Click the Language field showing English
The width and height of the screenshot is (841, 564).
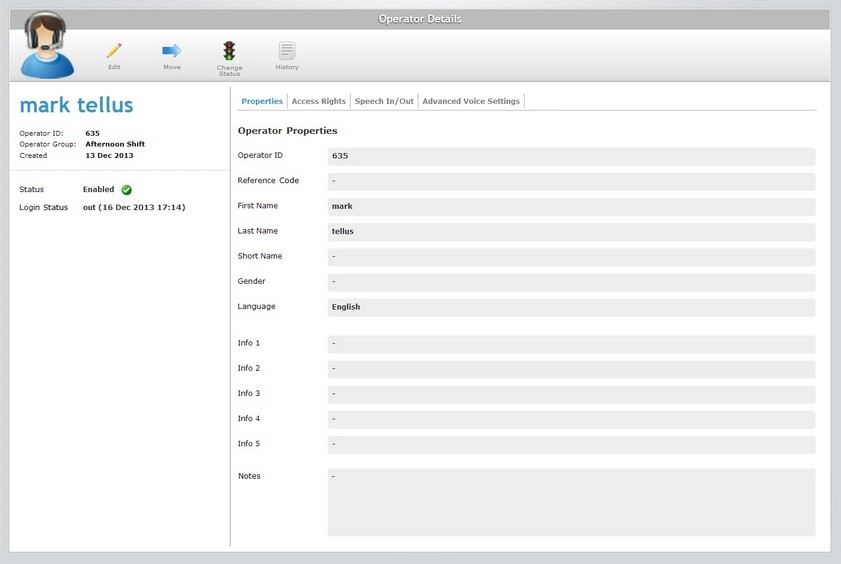(x=571, y=307)
